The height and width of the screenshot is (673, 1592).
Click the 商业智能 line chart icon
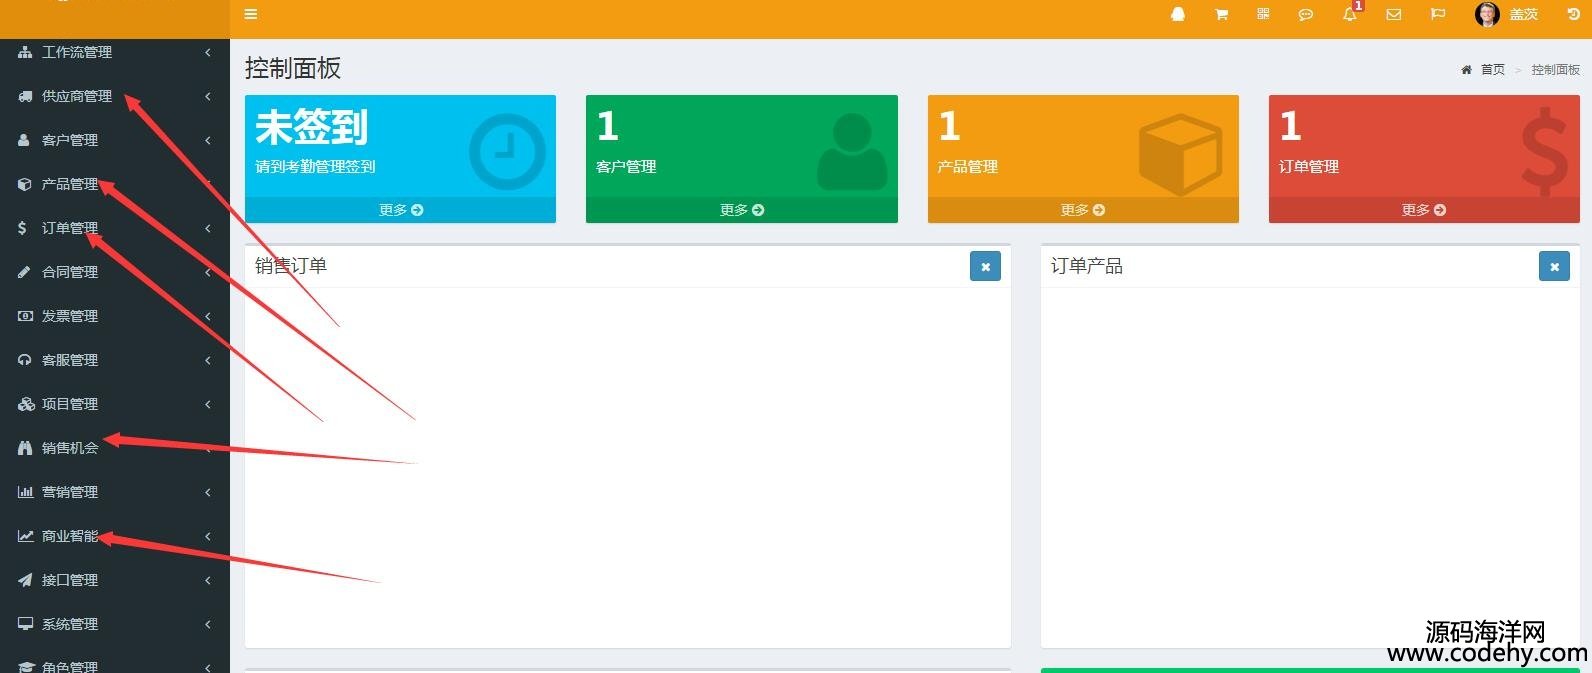click(25, 536)
